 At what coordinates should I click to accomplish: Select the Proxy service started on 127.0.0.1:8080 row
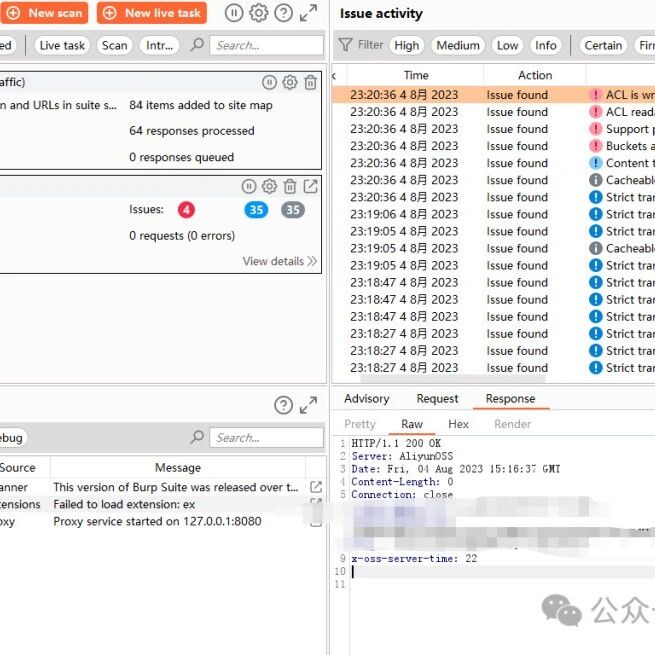tap(161, 521)
